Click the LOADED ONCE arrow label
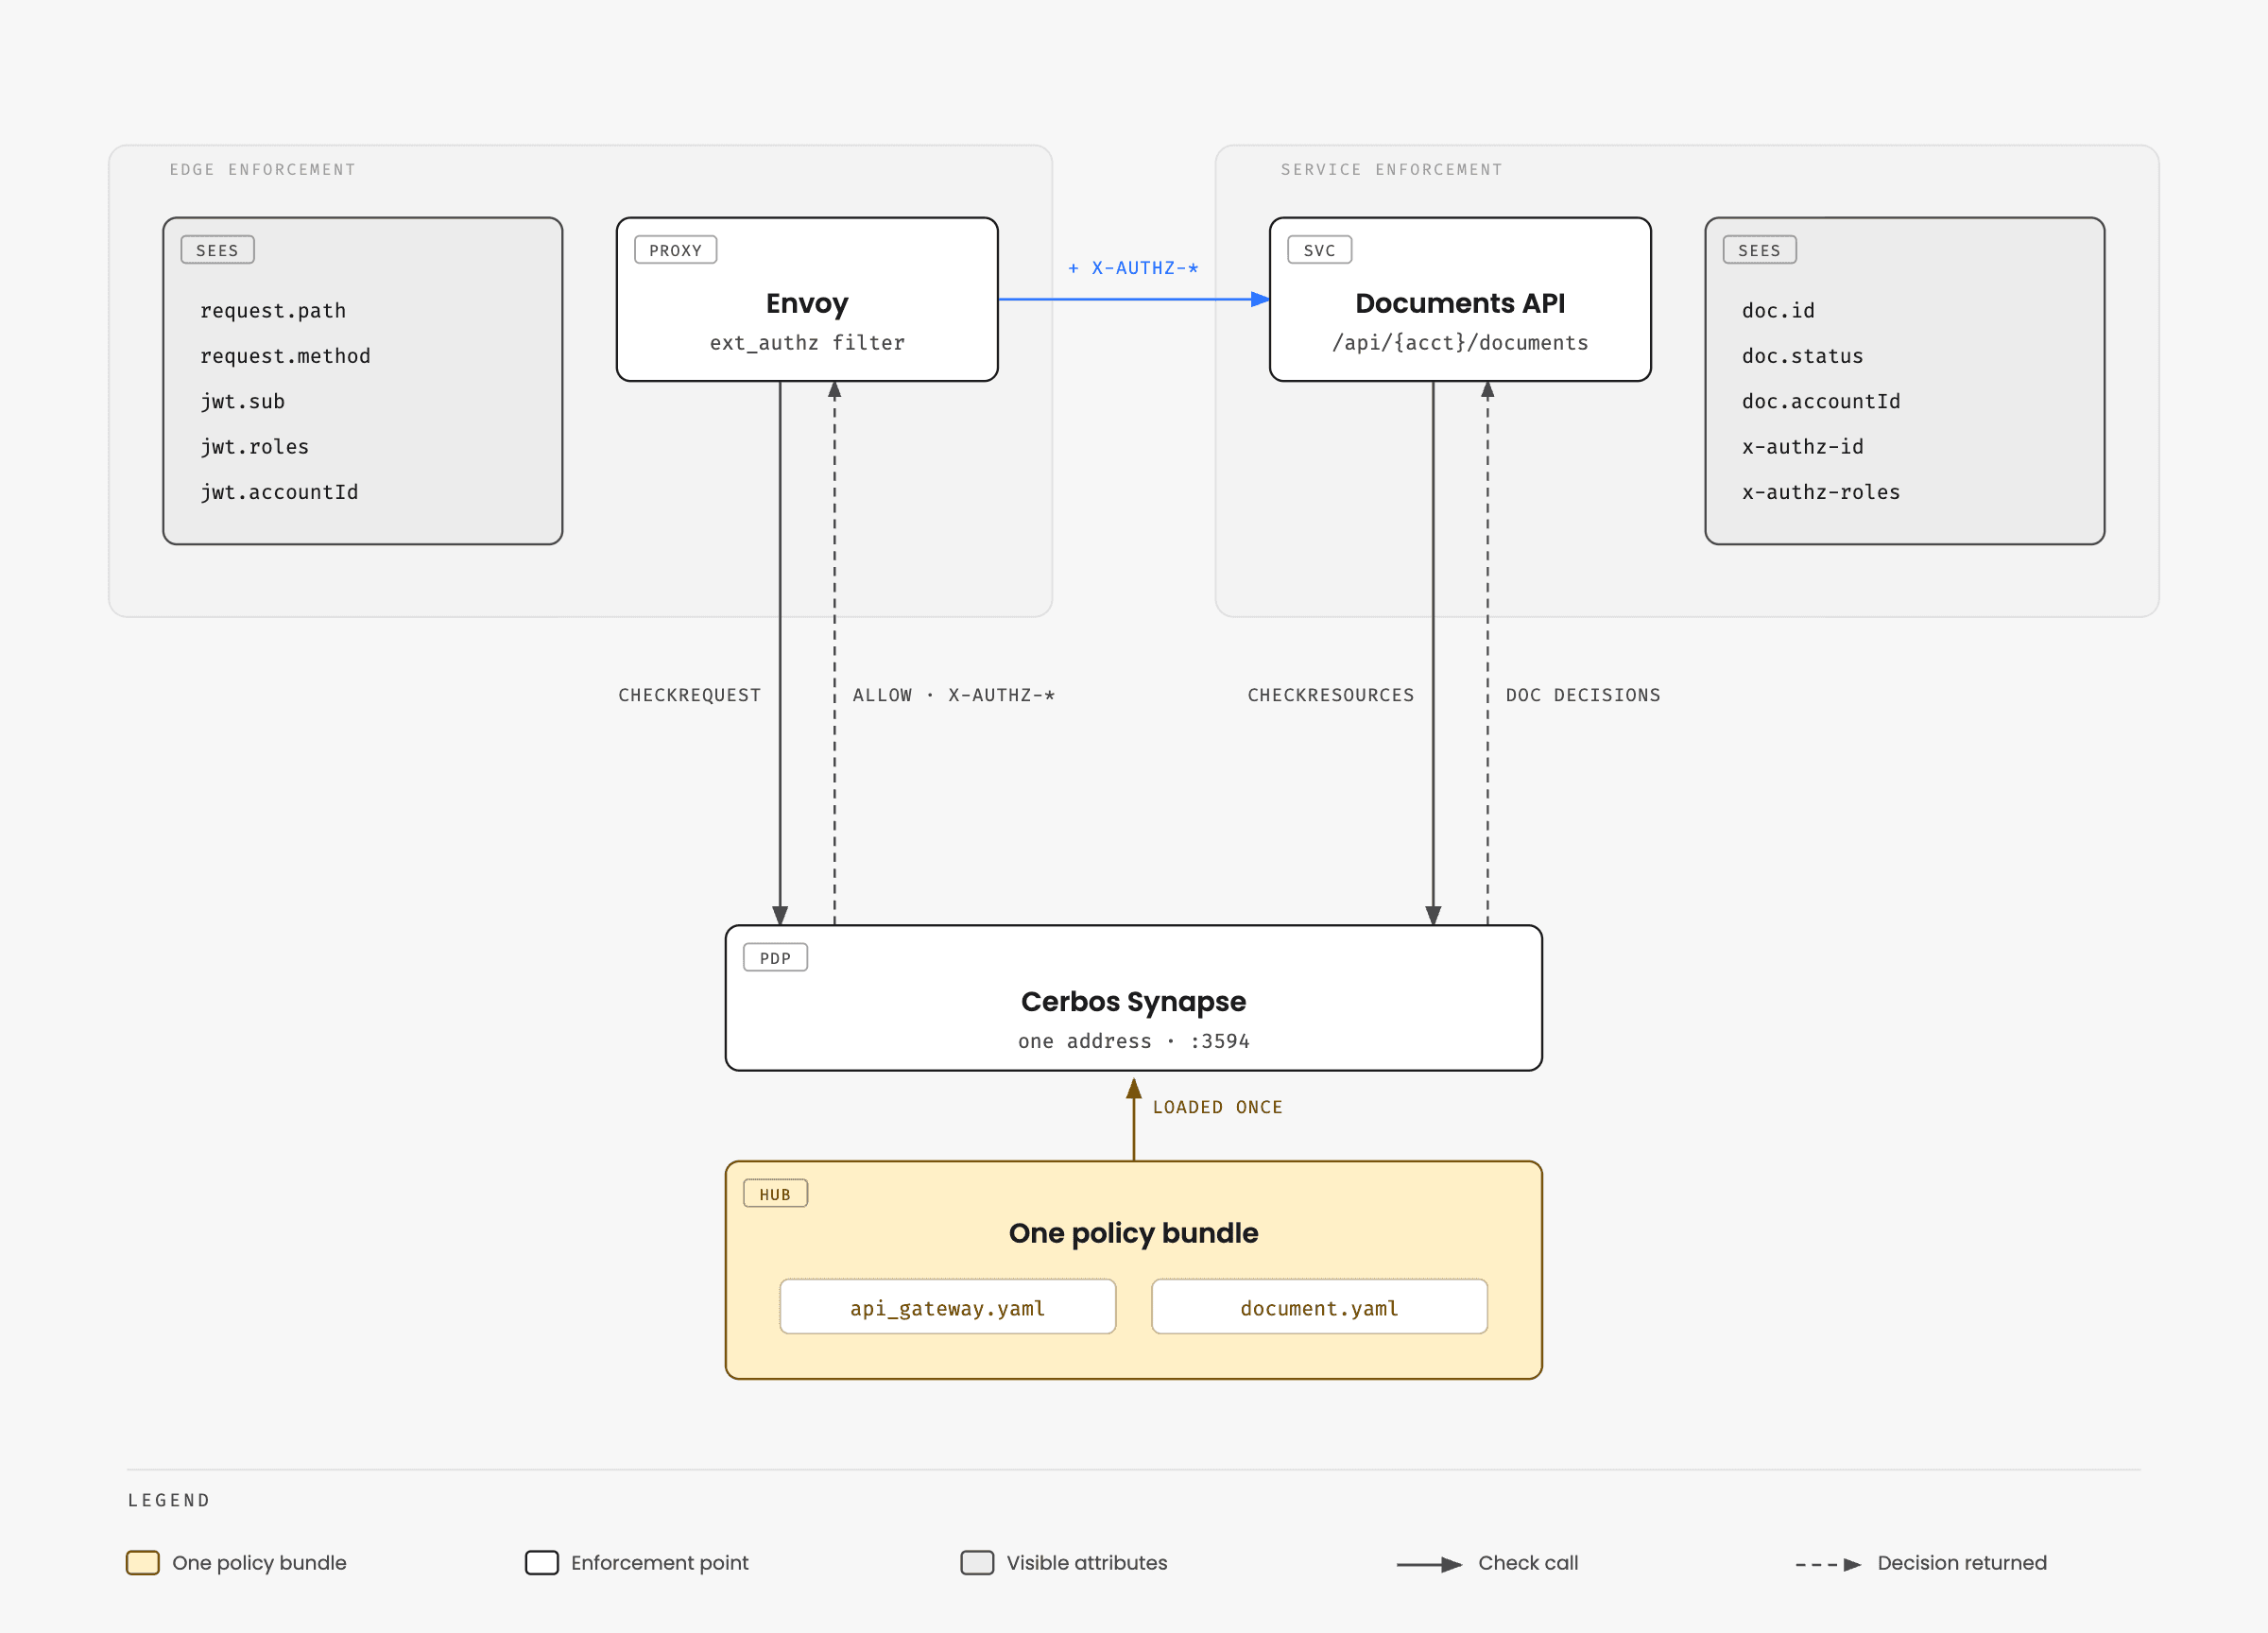2268x1633 pixels. (1218, 1107)
